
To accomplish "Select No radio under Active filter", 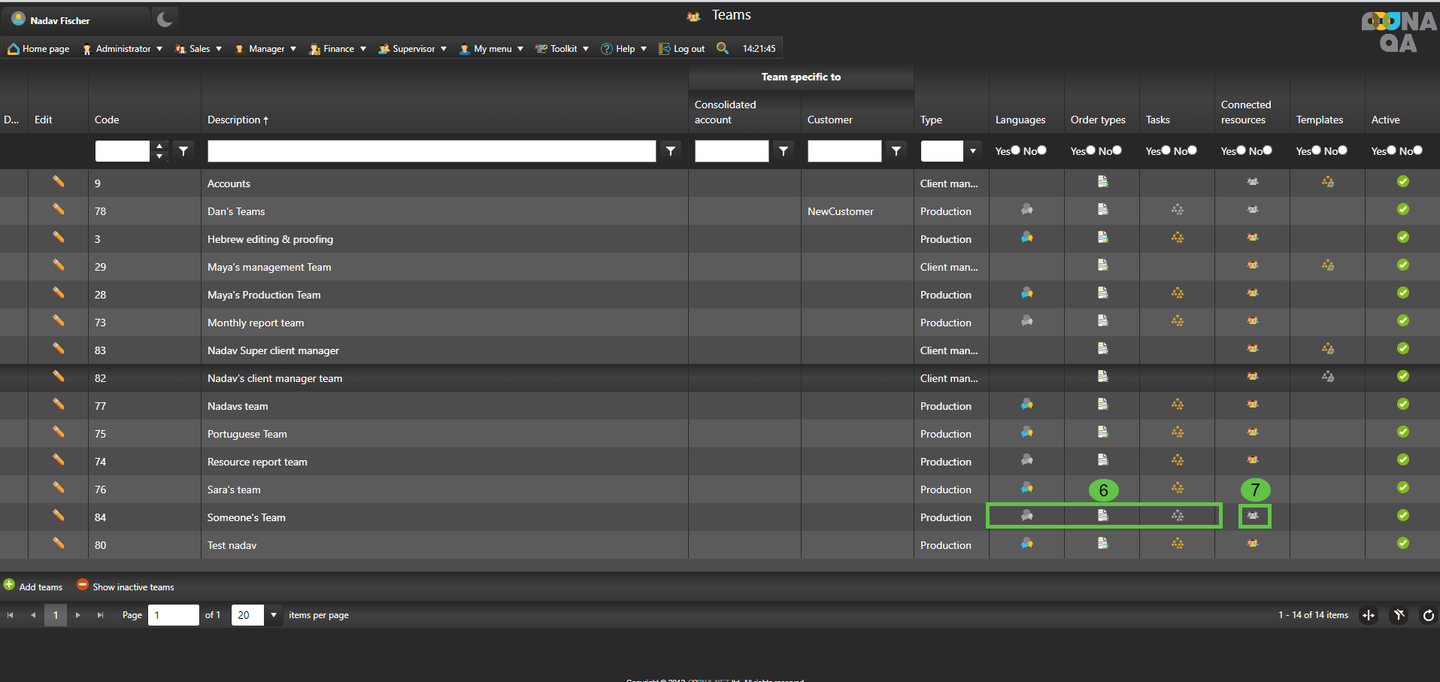I will (x=1417, y=151).
